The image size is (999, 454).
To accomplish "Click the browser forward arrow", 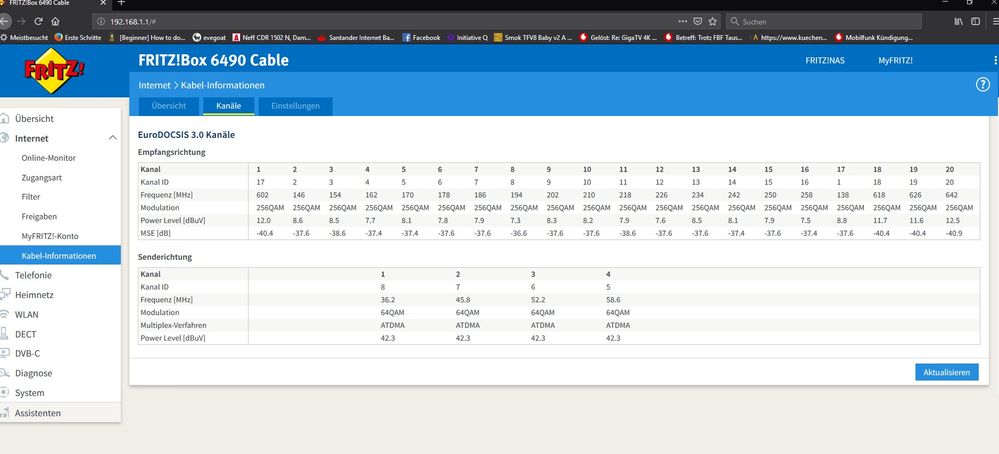I will [22, 21].
